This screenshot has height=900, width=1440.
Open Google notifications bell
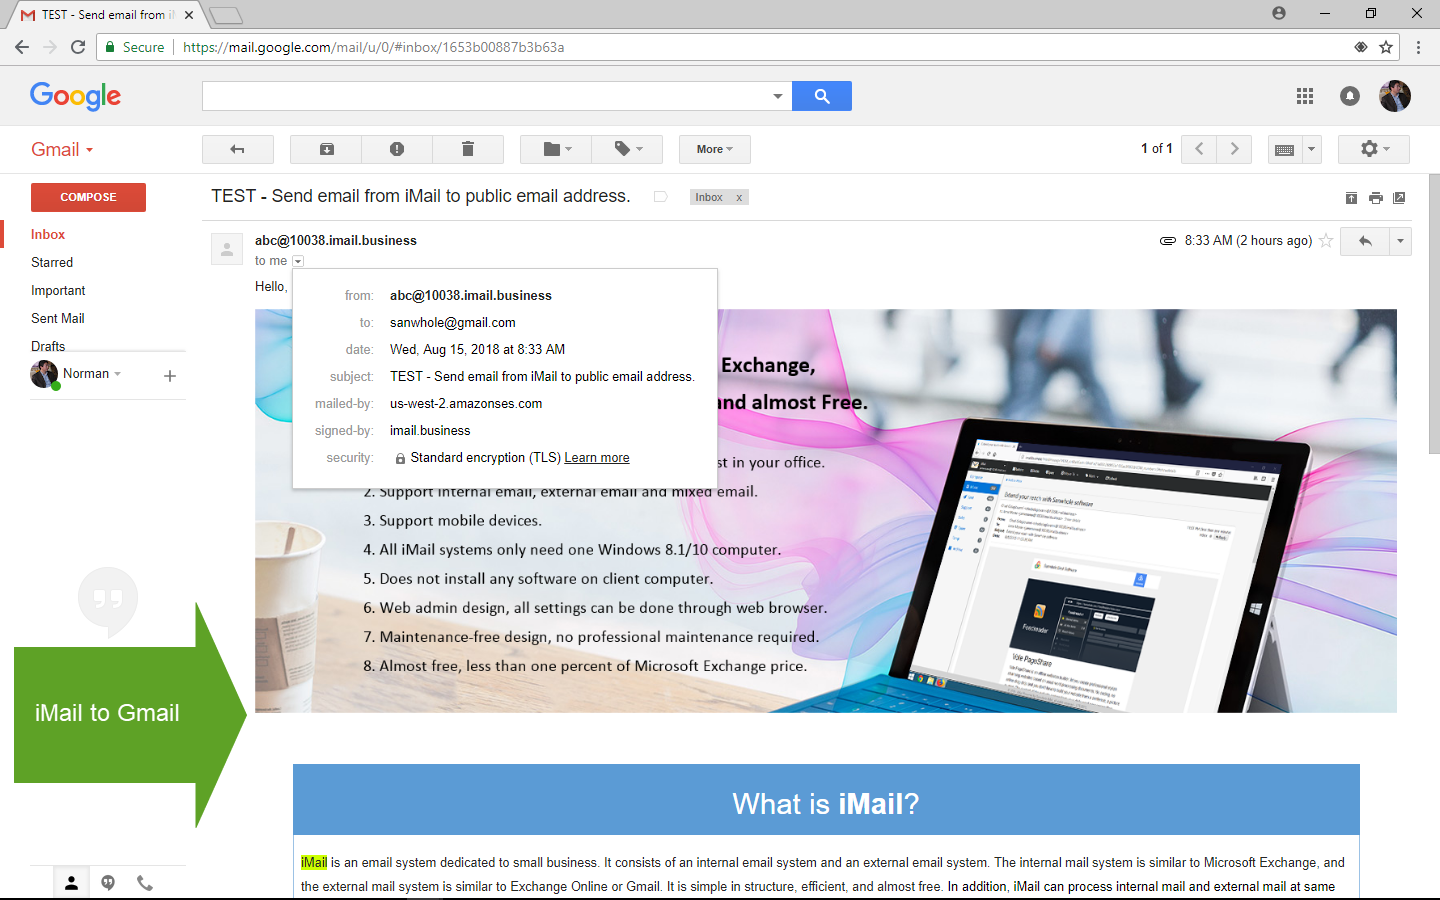coord(1349,96)
